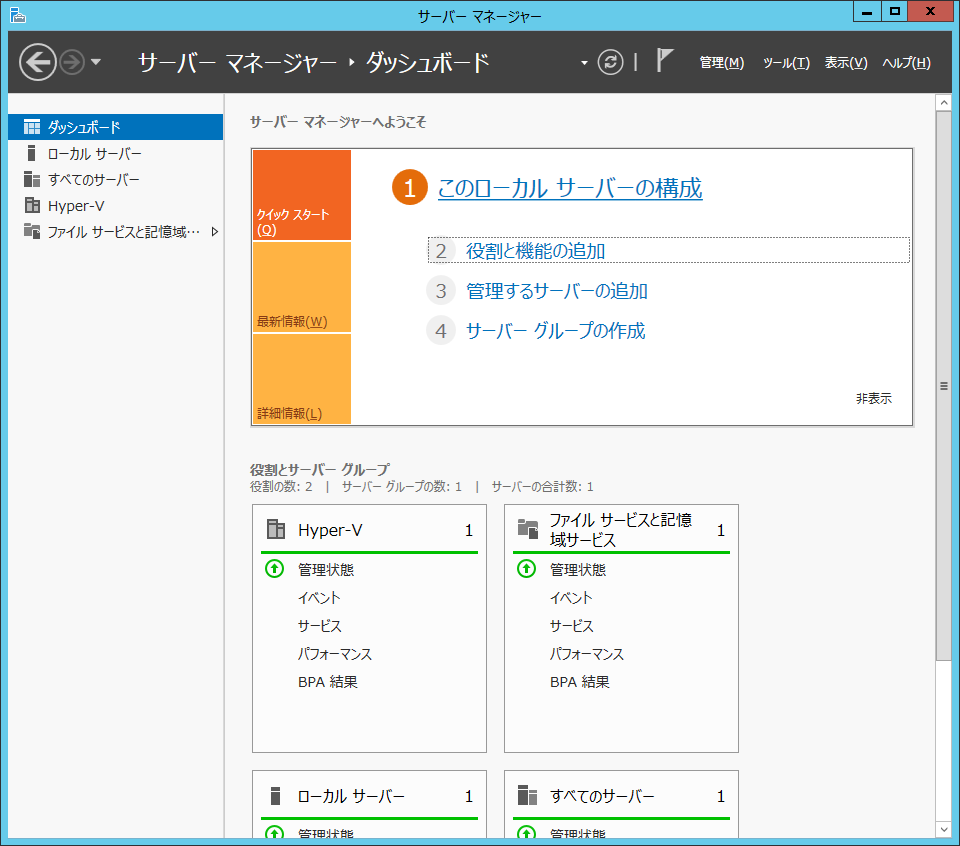Screen dimensions: 960x846
Task: Click the orange step 1 circle
Action: [410, 187]
